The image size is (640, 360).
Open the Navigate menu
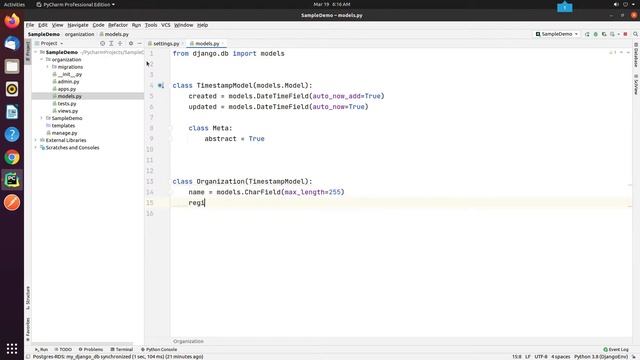78,25
